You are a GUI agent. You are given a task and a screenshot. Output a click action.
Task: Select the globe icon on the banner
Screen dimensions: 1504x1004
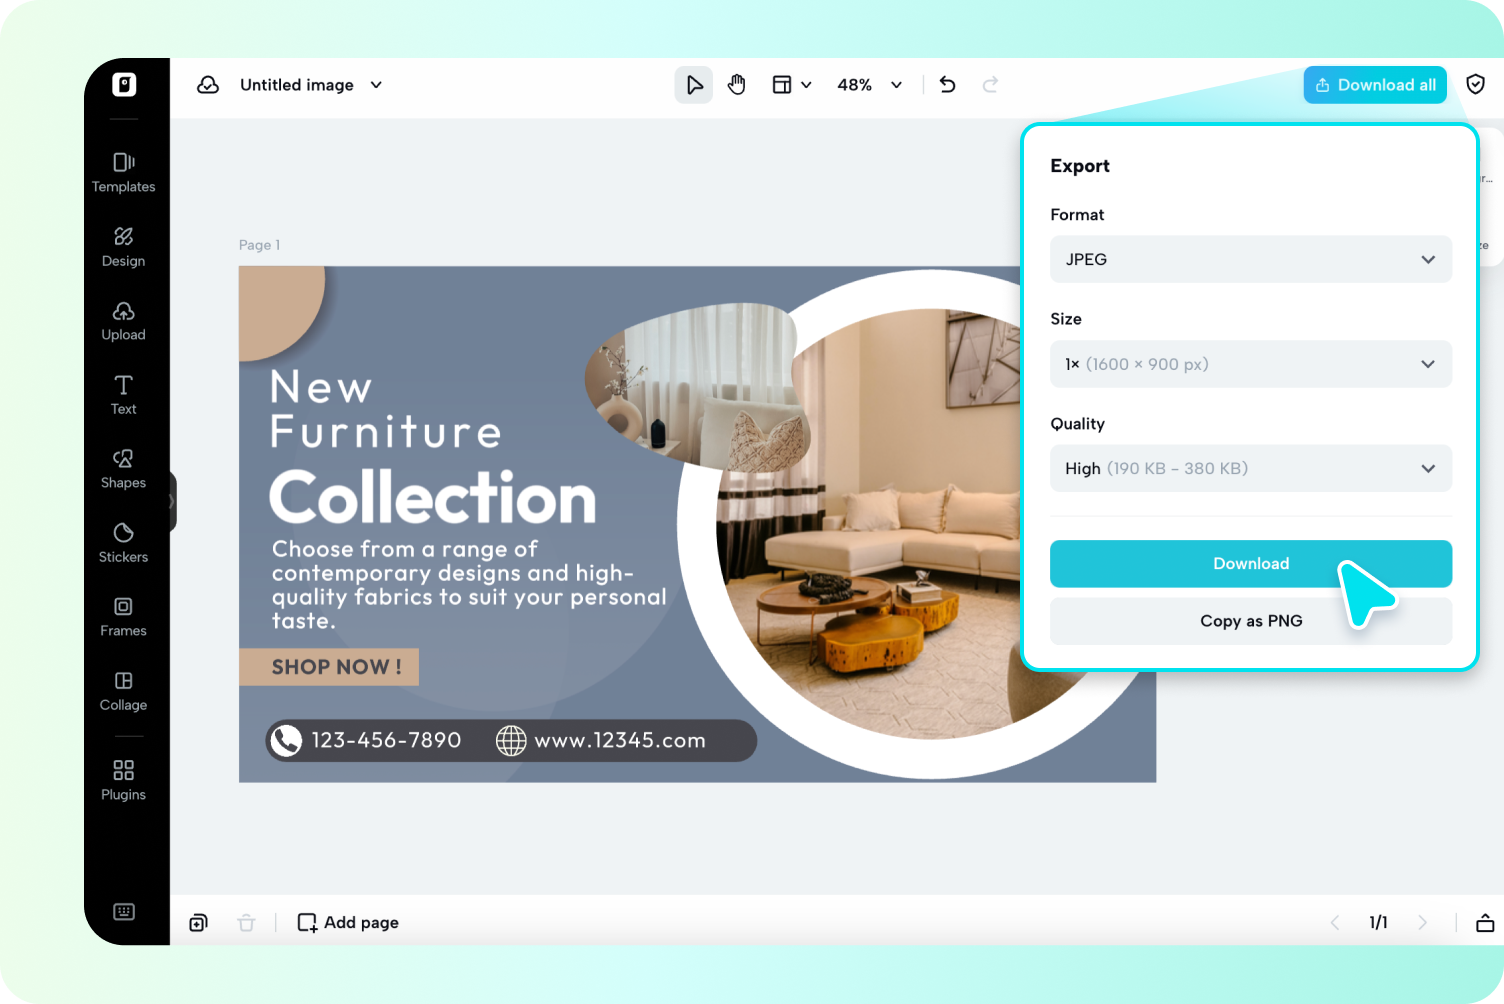[511, 740]
